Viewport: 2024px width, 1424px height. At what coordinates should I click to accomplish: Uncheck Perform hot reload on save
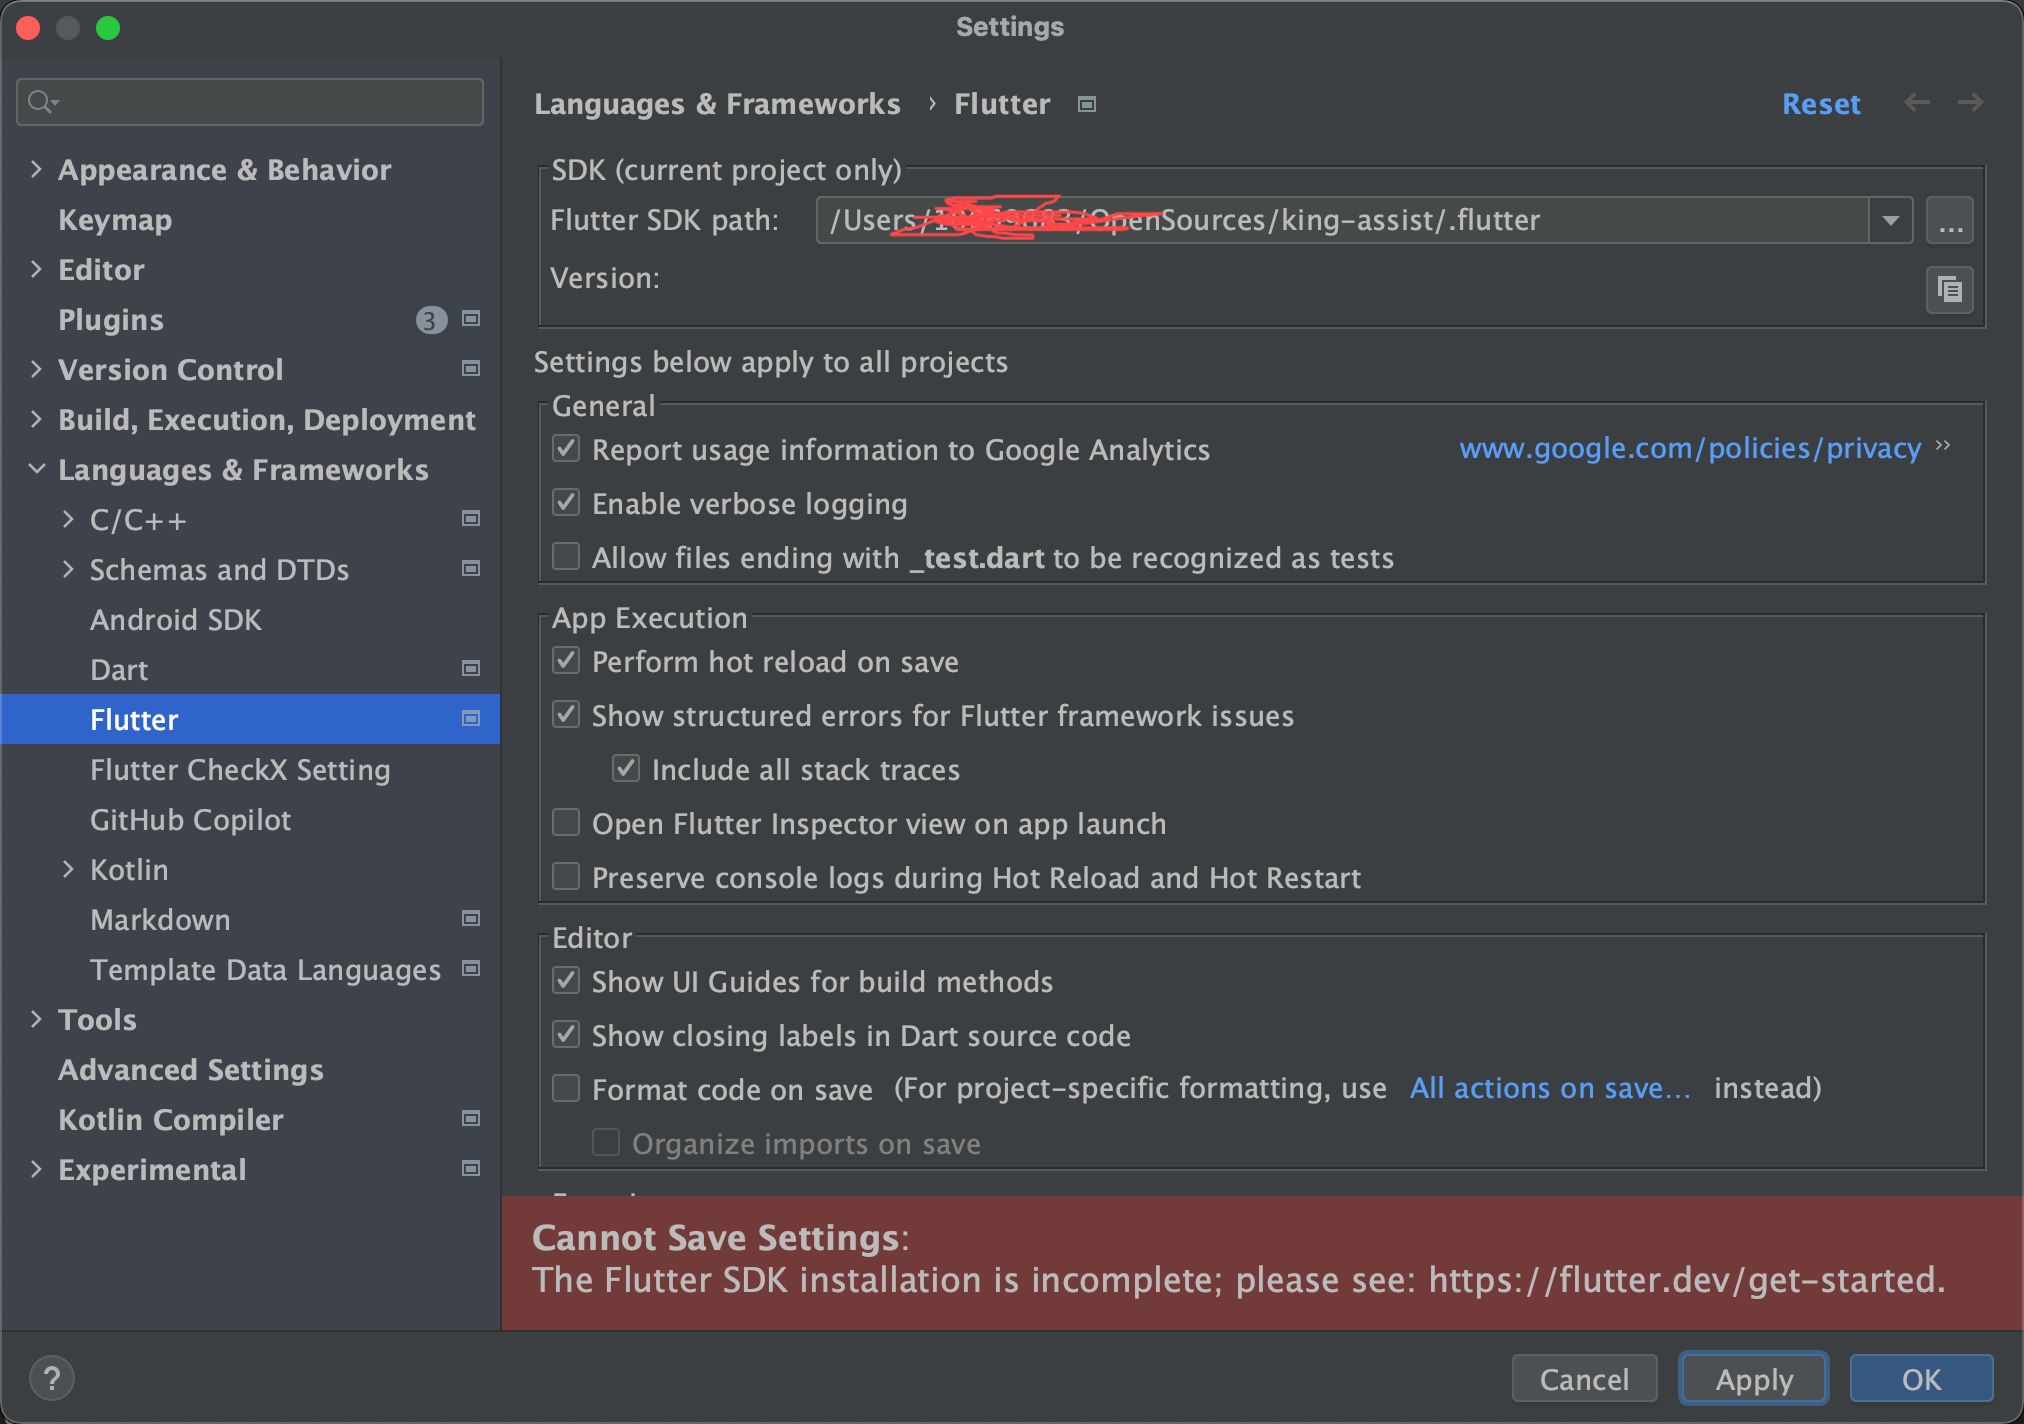pos(567,661)
